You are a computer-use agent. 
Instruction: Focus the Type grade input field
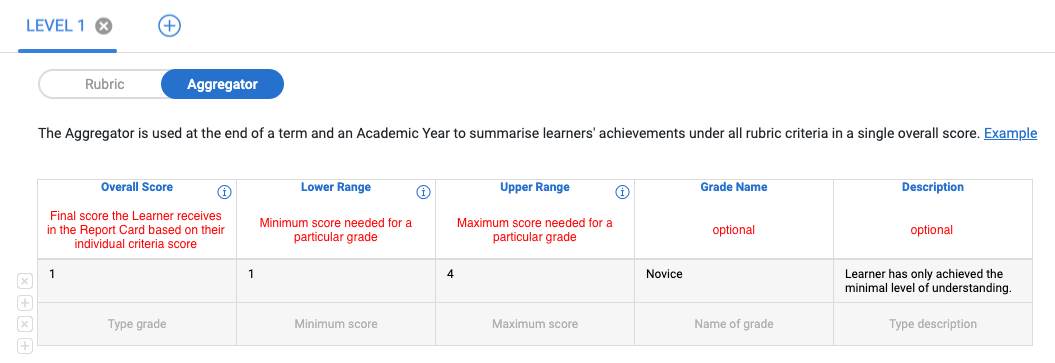pos(137,324)
